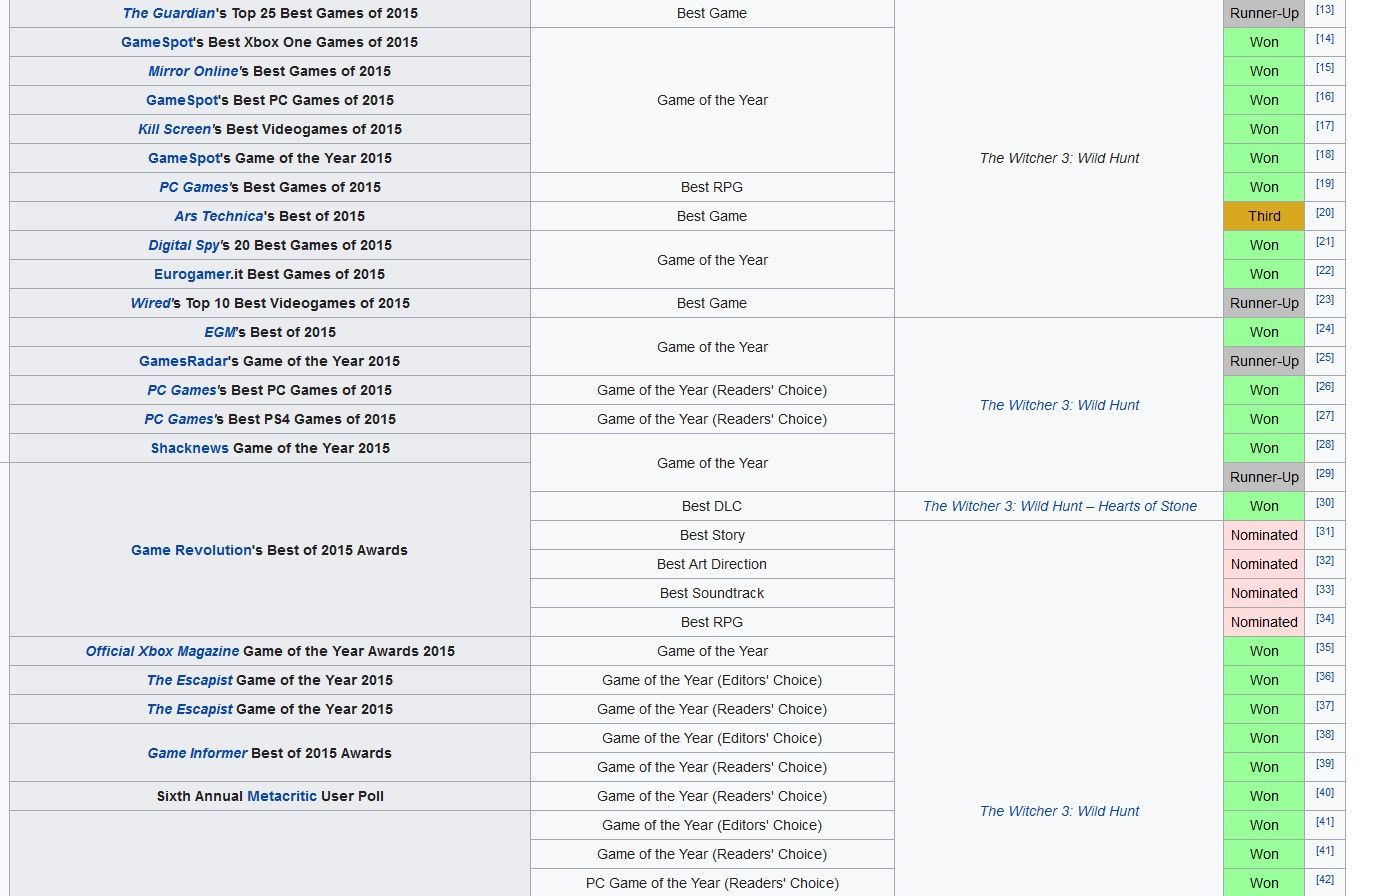Click footnote [18]
Screen dimensions: 1380x896
pos(1325,155)
